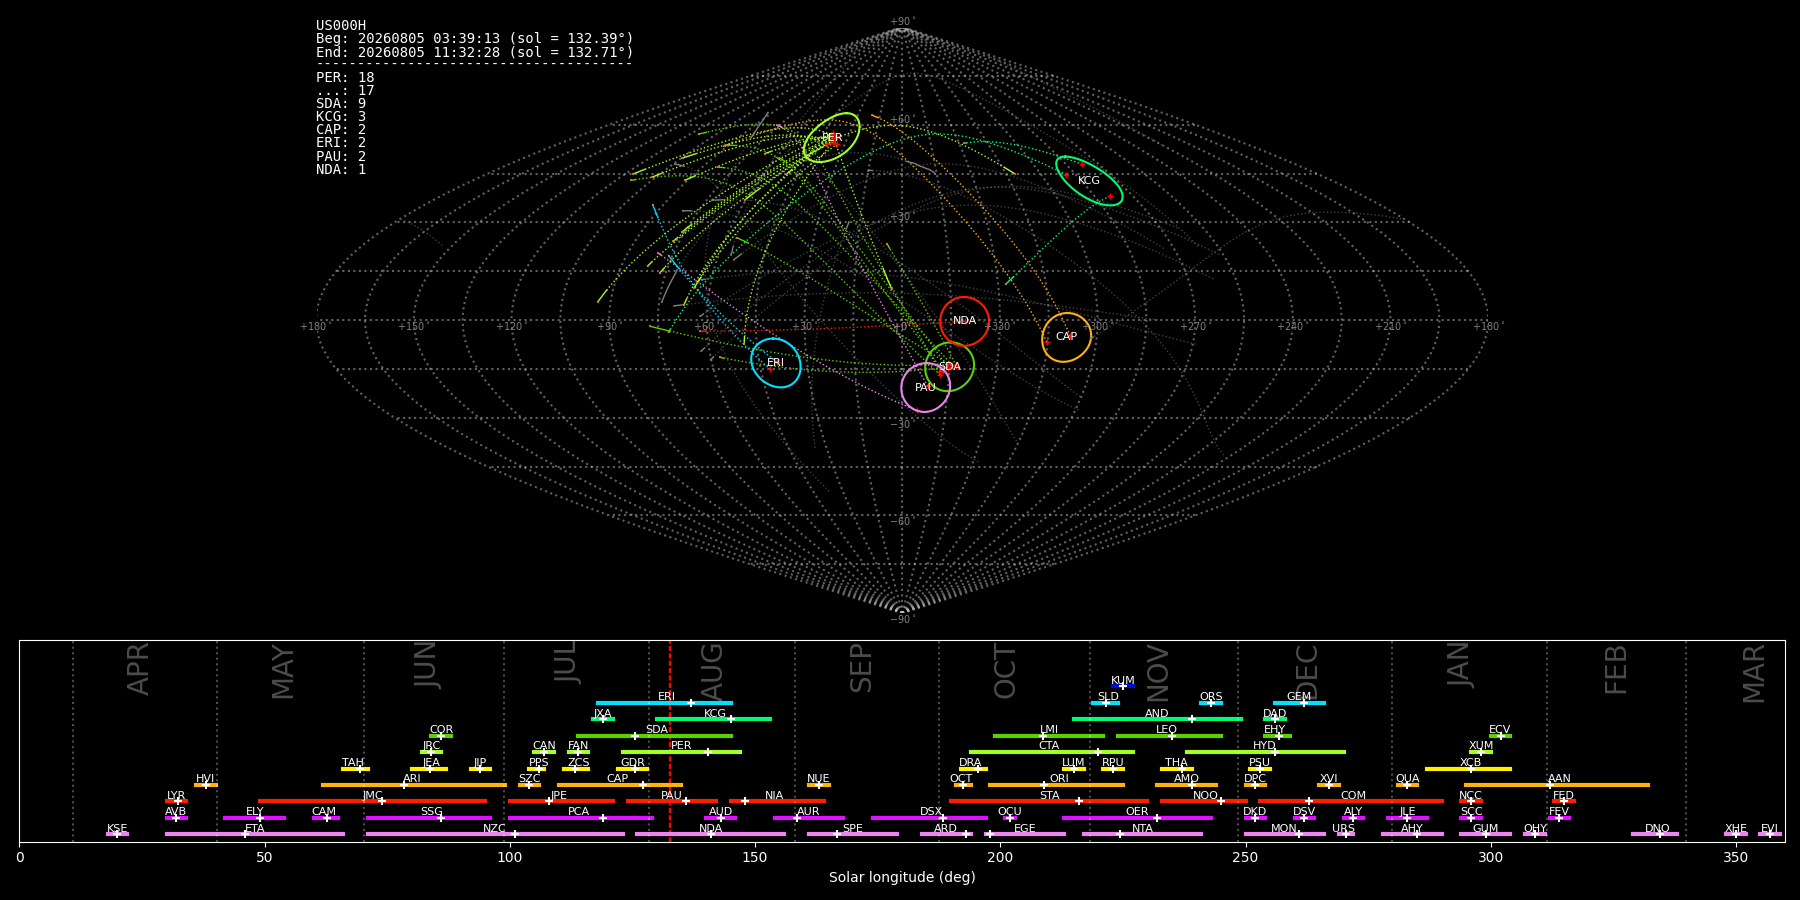
Task: Select the ETA shower bar
Action: (x=255, y=834)
